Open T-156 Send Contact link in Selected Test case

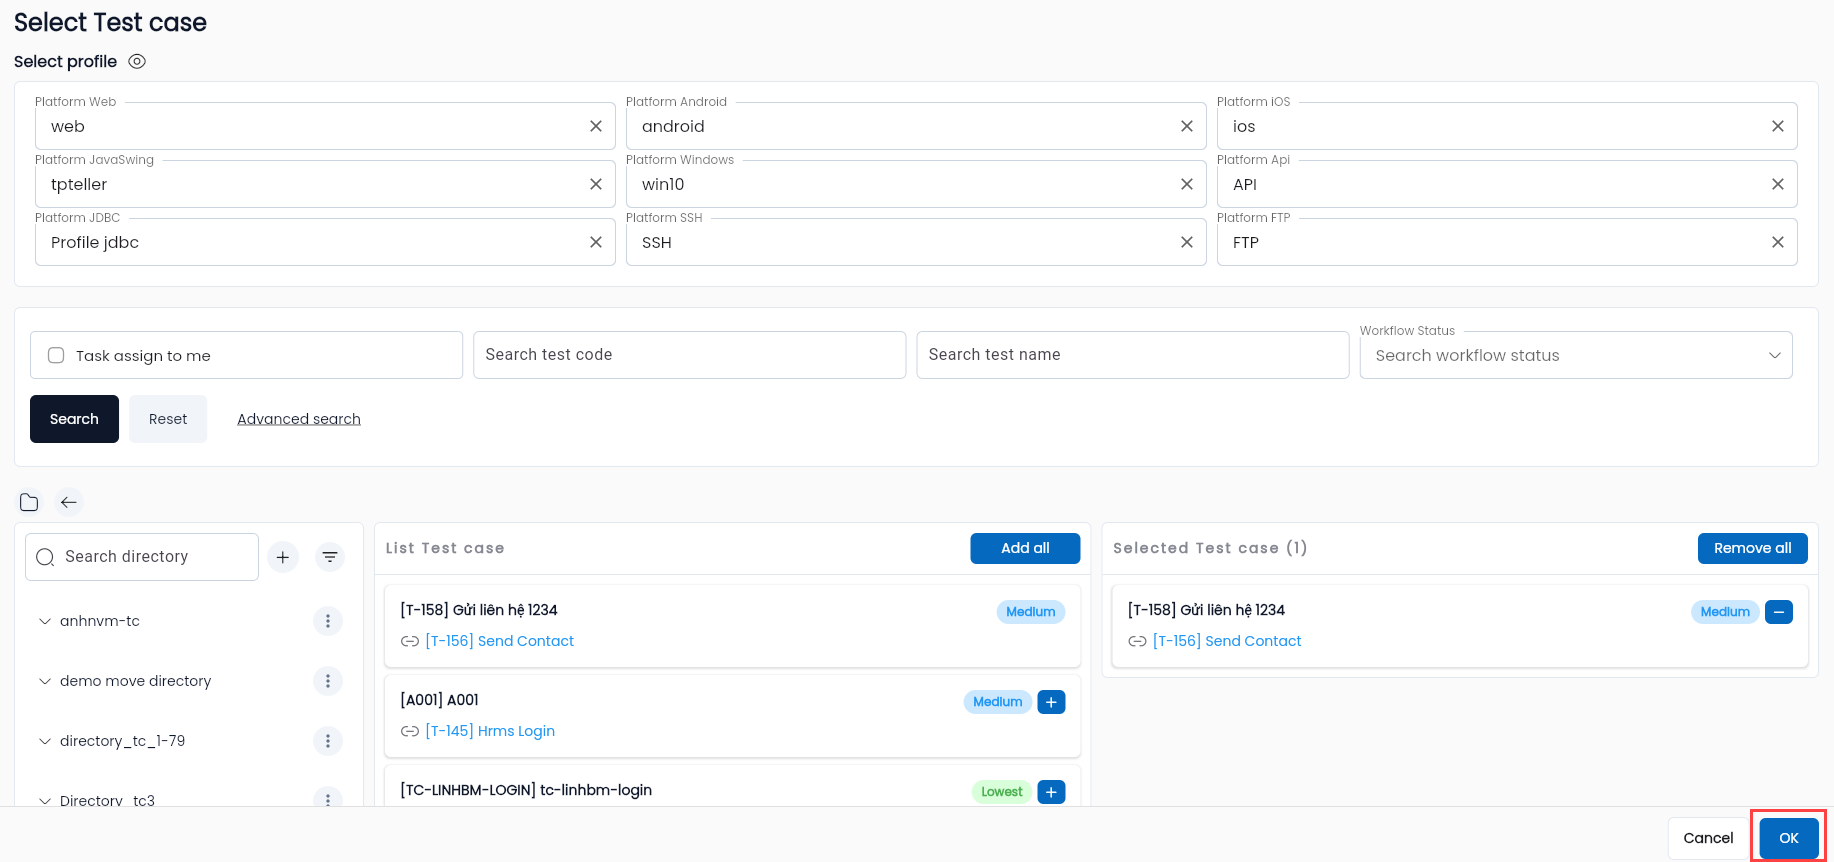[x=1227, y=641]
